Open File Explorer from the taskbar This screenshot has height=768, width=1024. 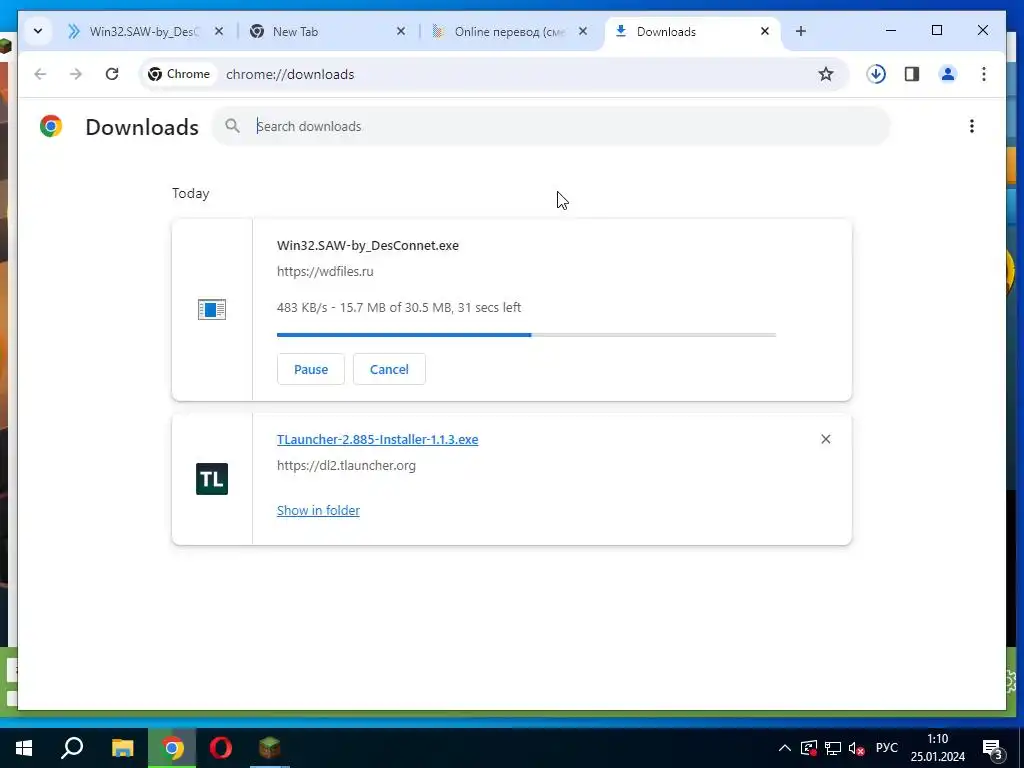(x=122, y=748)
